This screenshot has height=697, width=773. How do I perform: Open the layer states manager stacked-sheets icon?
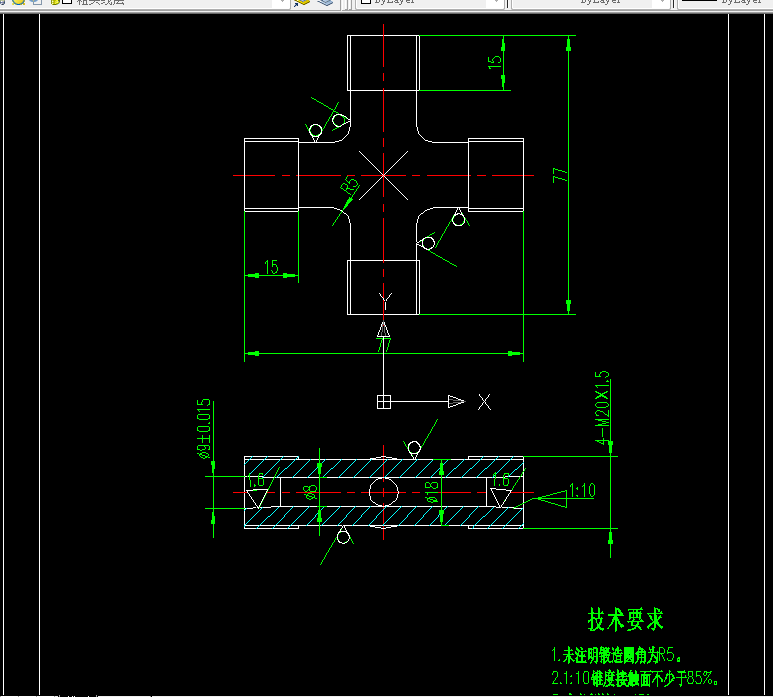point(325,2)
